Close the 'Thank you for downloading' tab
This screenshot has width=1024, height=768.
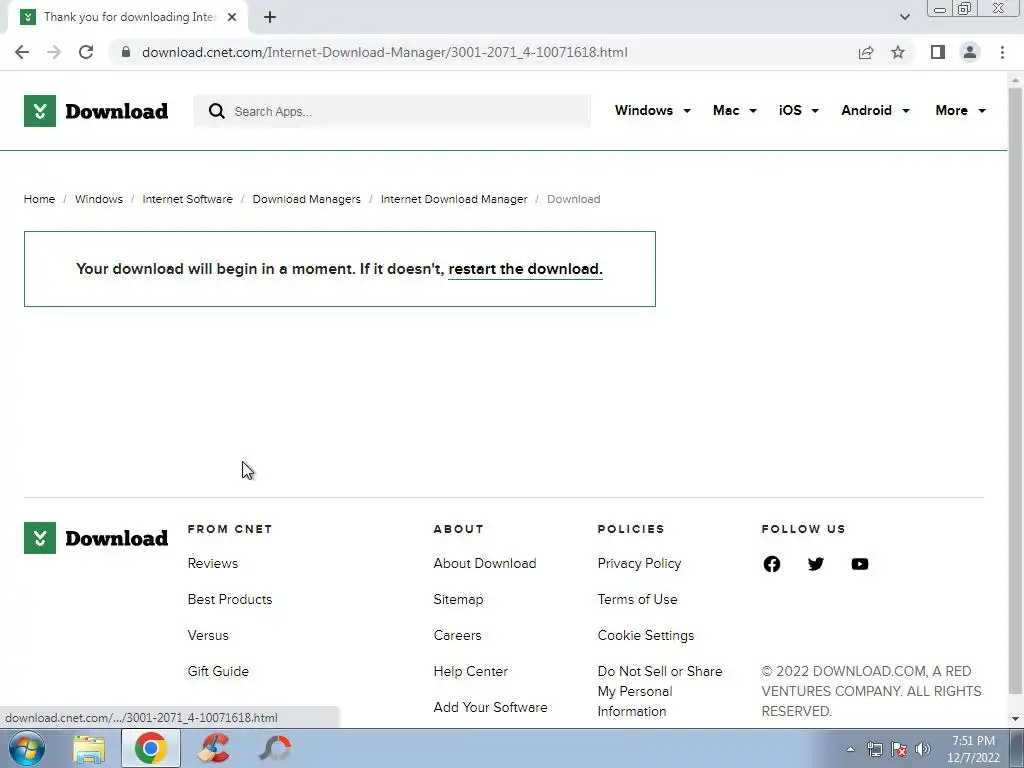232,18
